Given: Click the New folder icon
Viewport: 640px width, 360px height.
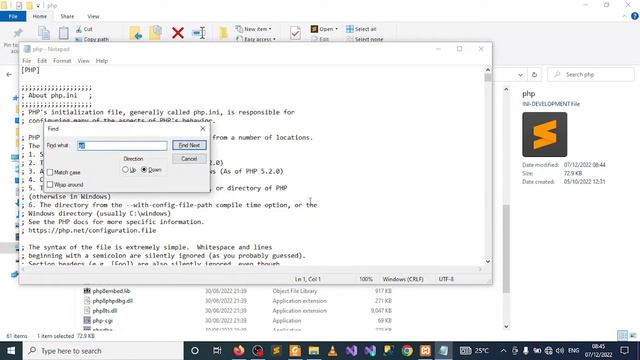Looking at the screenshot, I should point(223,33).
